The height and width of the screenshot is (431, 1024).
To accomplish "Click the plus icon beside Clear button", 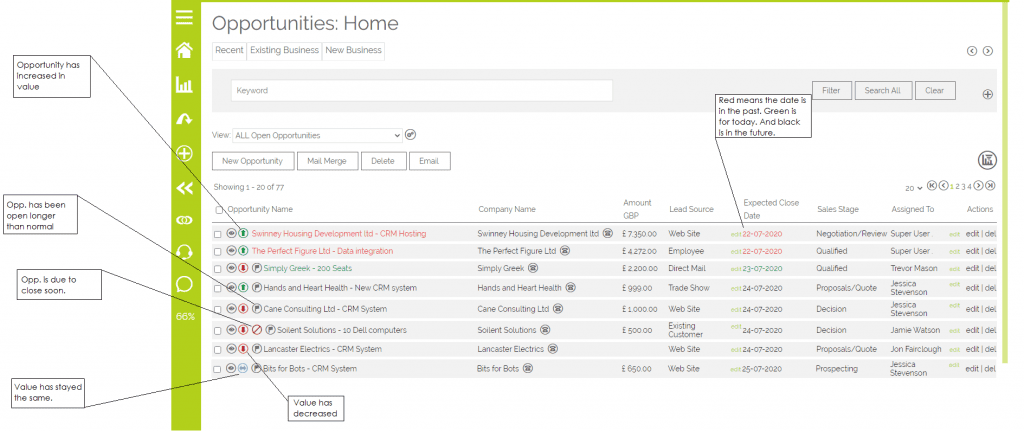I will (987, 95).
